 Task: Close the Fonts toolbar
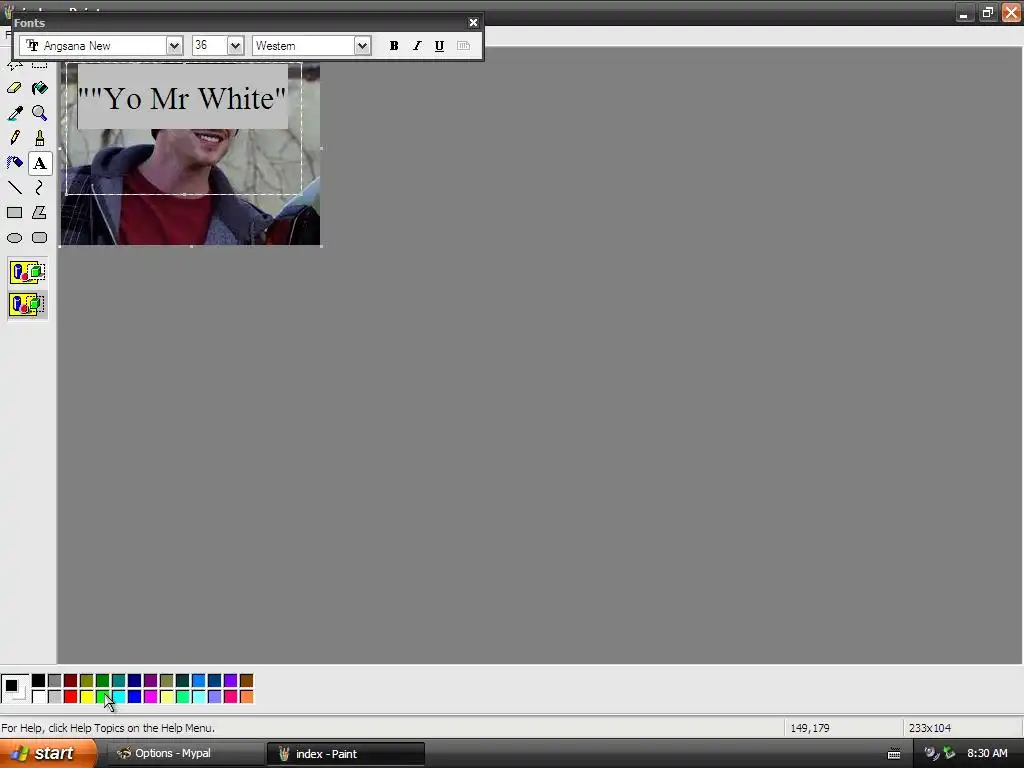pos(473,23)
